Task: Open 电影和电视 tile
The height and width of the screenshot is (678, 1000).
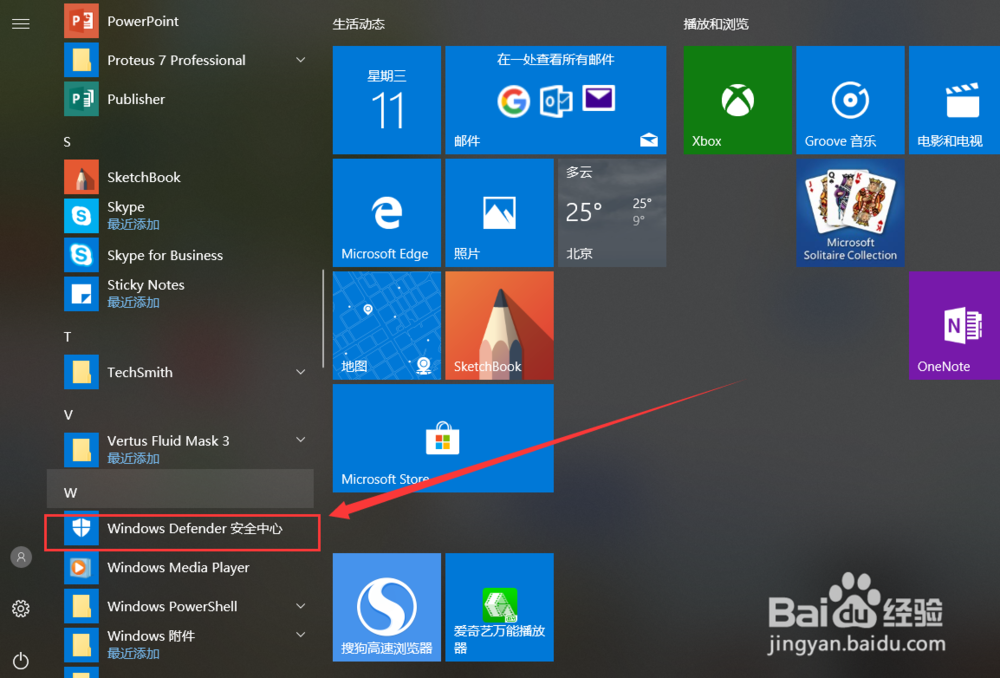Action: [x=954, y=100]
